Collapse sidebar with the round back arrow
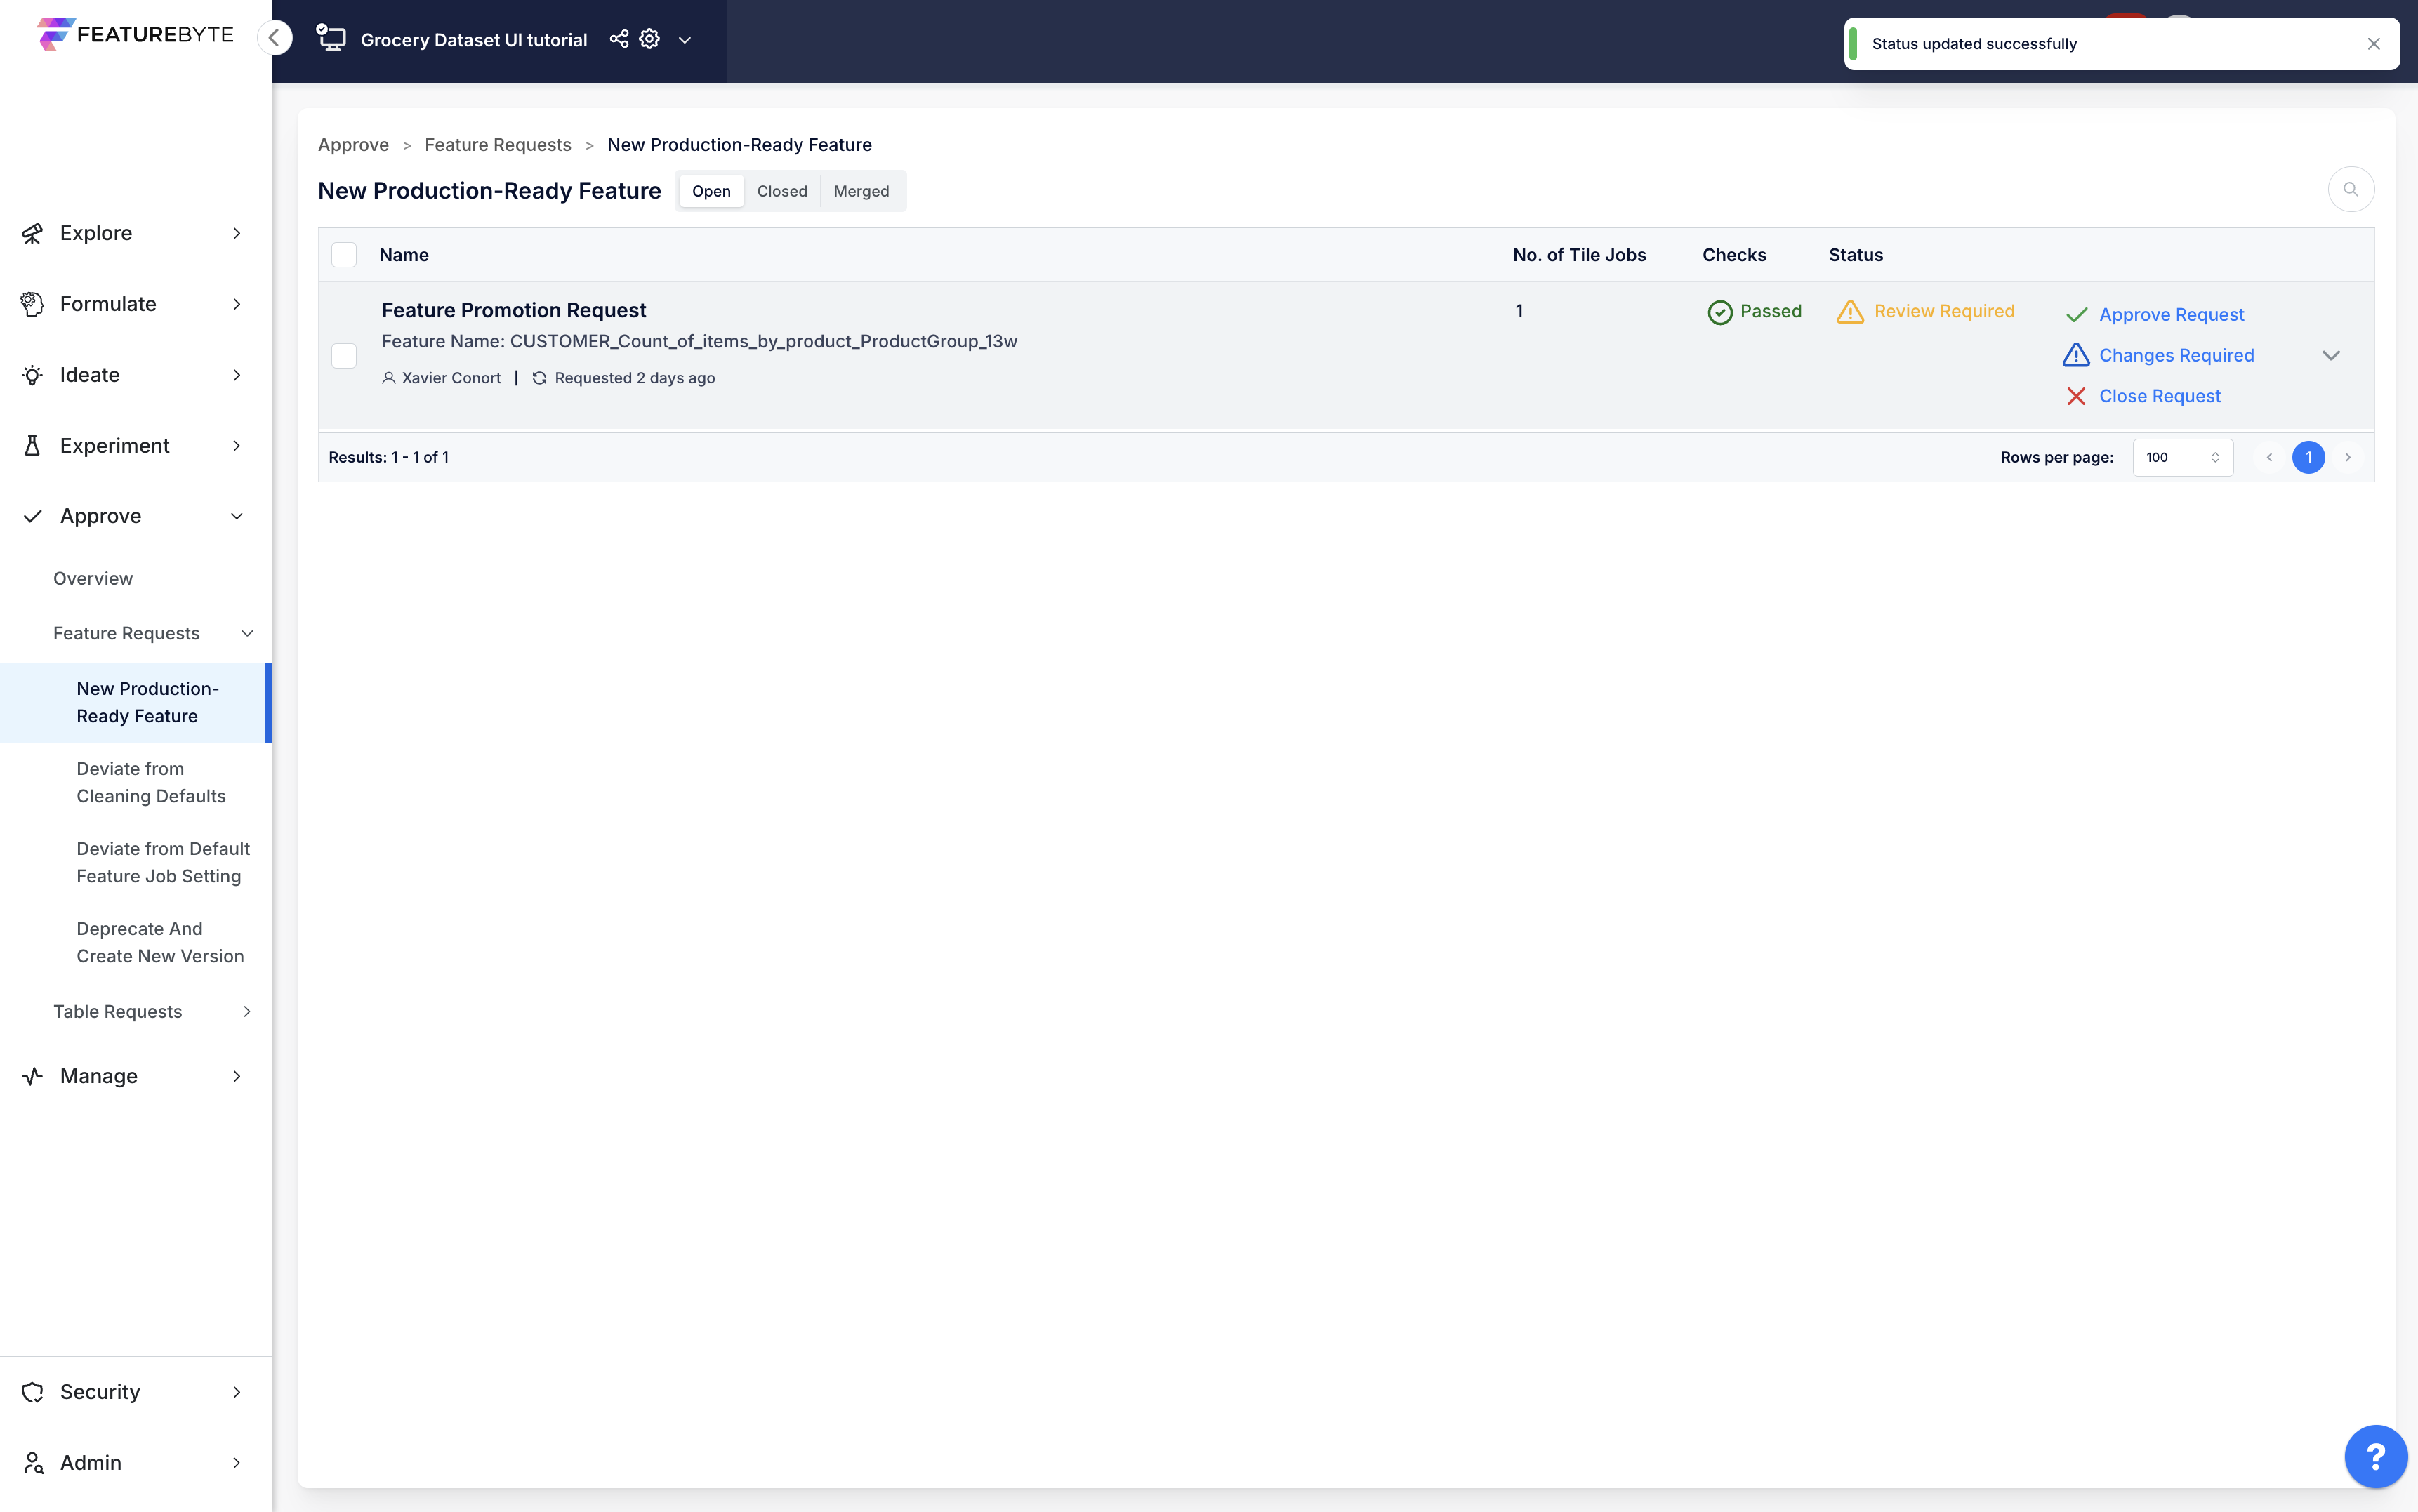The height and width of the screenshot is (1512, 2418). [274, 38]
